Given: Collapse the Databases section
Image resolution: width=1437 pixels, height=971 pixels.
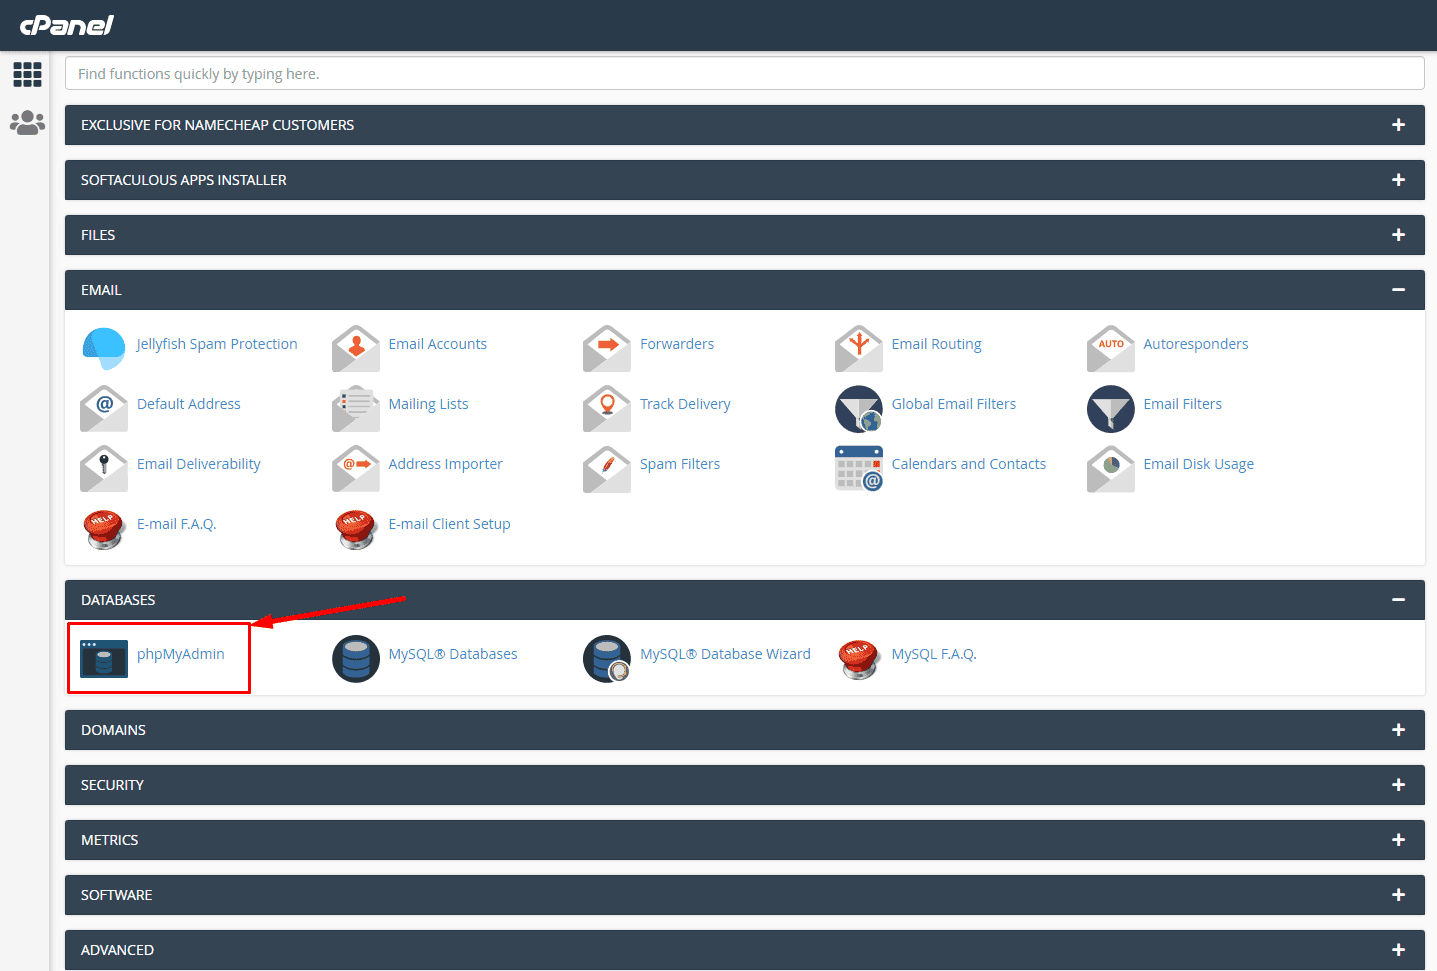Looking at the screenshot, I should (x=1398, y=600).
